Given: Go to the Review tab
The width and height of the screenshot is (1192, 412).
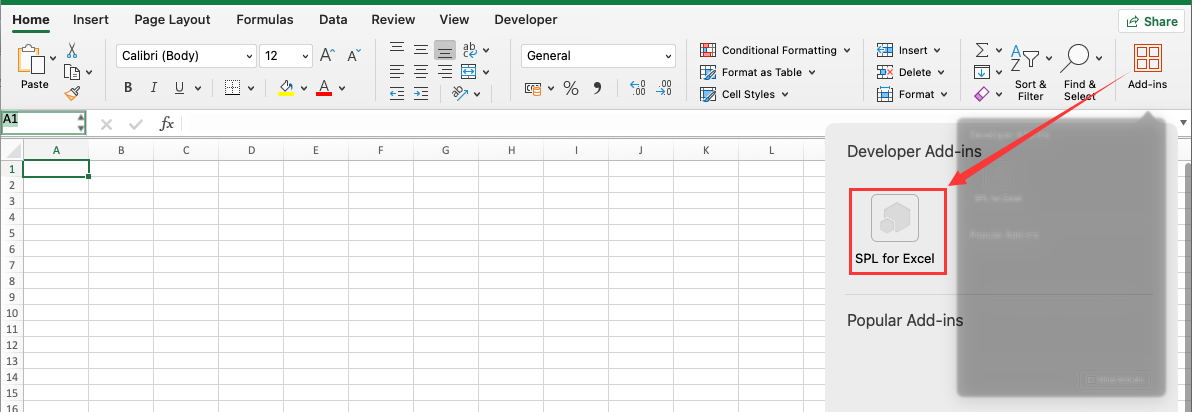Looking at the screenshot, I should (394, 20).
